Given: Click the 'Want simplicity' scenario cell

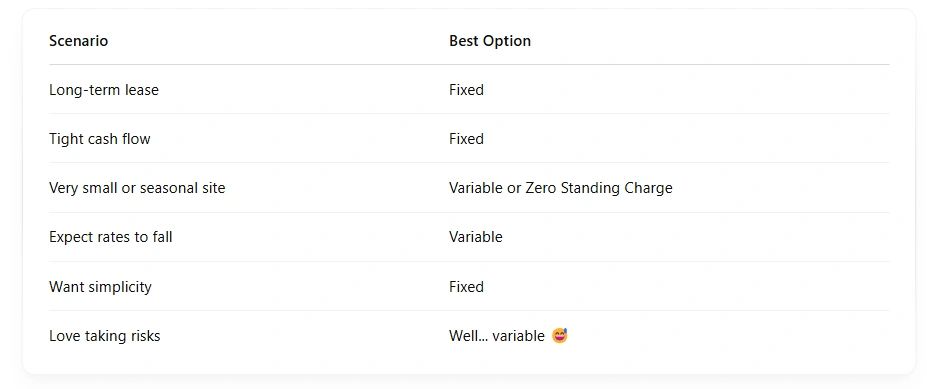Looking at the screenshot, I should click(x=100, y=287).
